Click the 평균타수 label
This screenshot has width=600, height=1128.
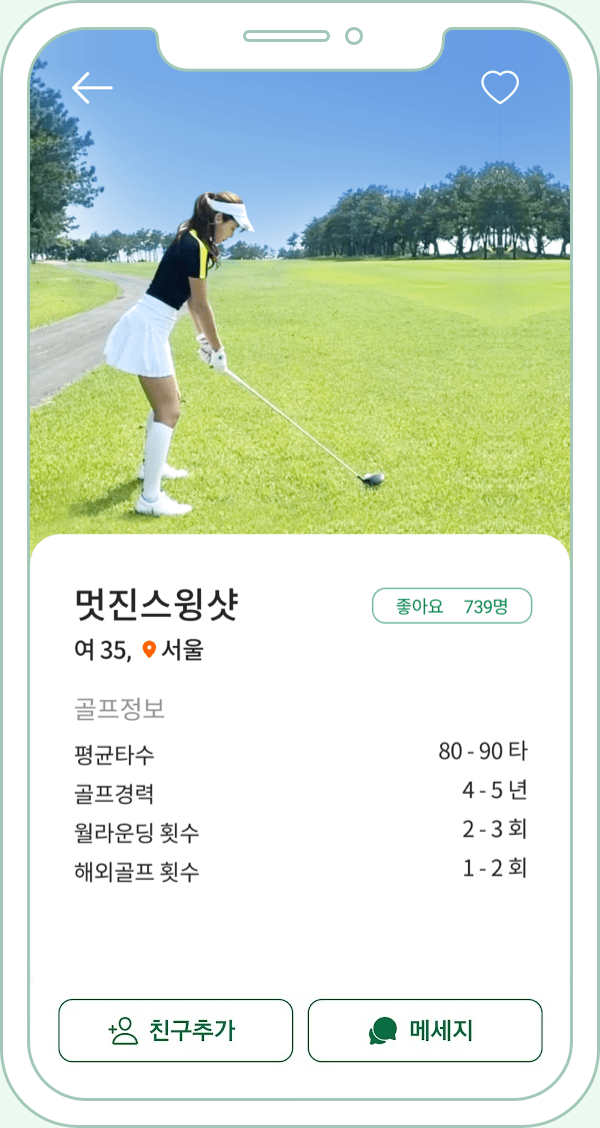[x=114, y=754]
